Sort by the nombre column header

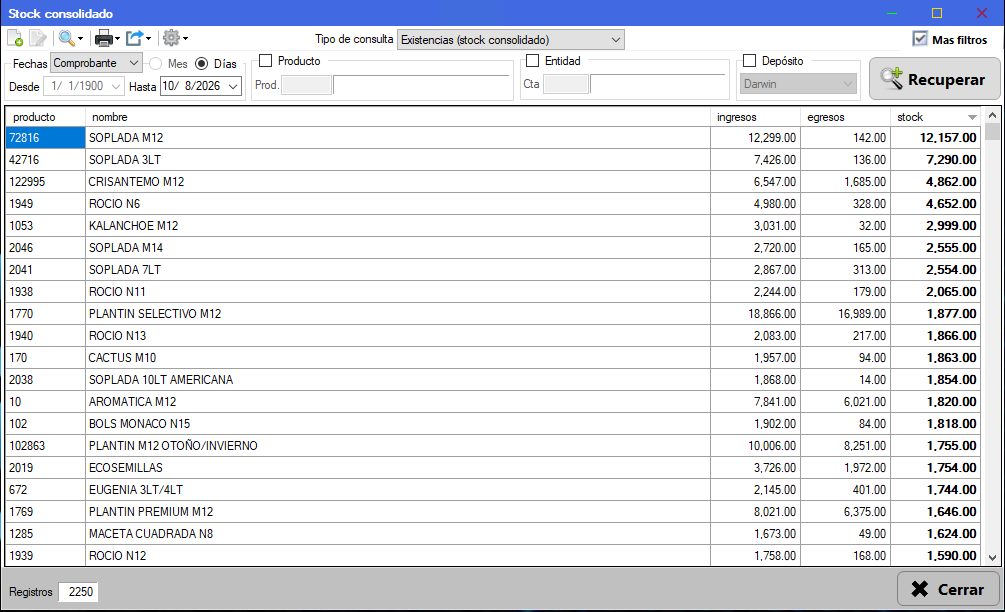click(x=397, y=117)
